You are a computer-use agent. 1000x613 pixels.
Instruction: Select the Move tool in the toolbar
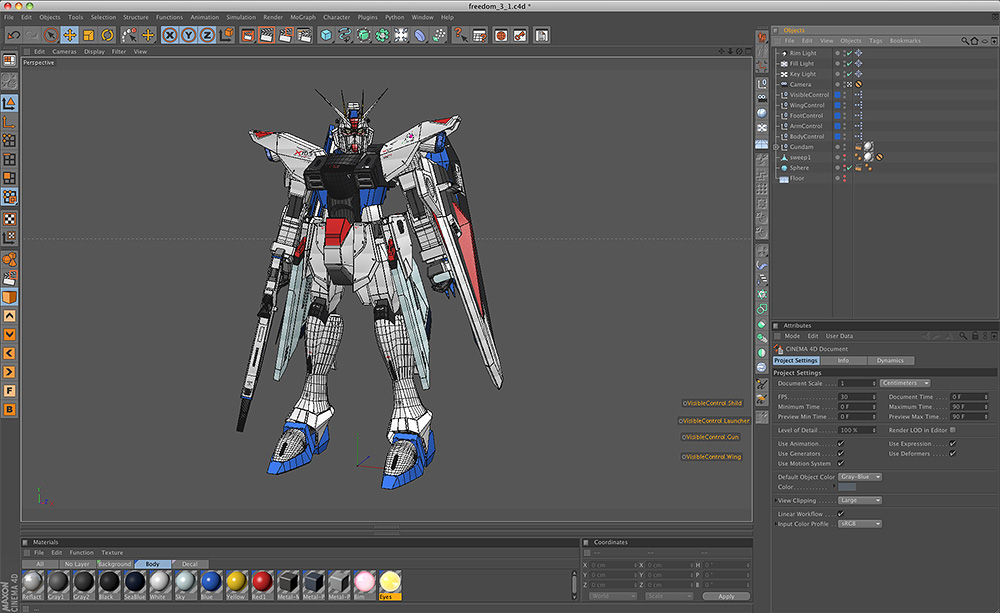(x=68, y=35)
